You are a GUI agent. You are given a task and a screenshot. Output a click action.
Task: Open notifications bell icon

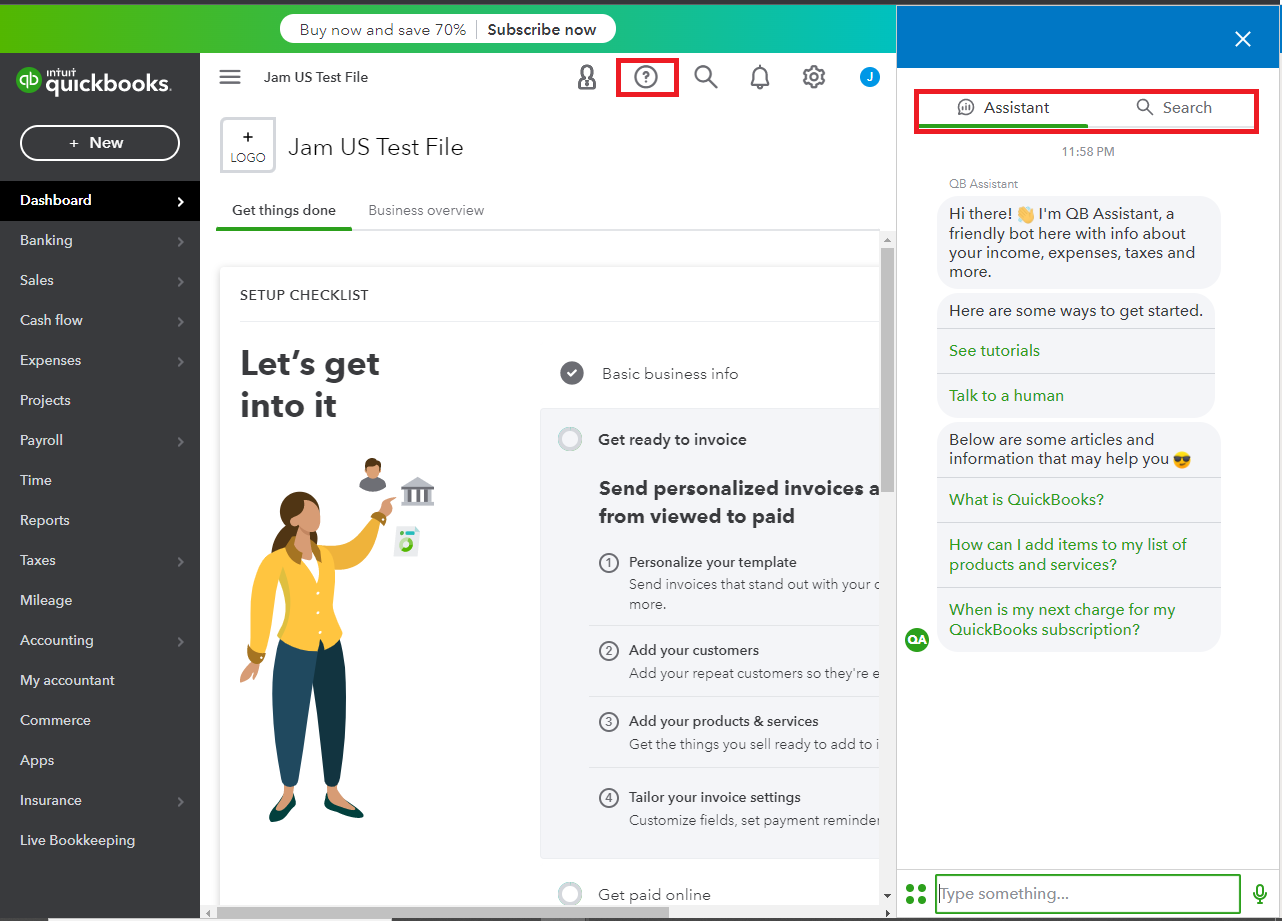[760, 77]
